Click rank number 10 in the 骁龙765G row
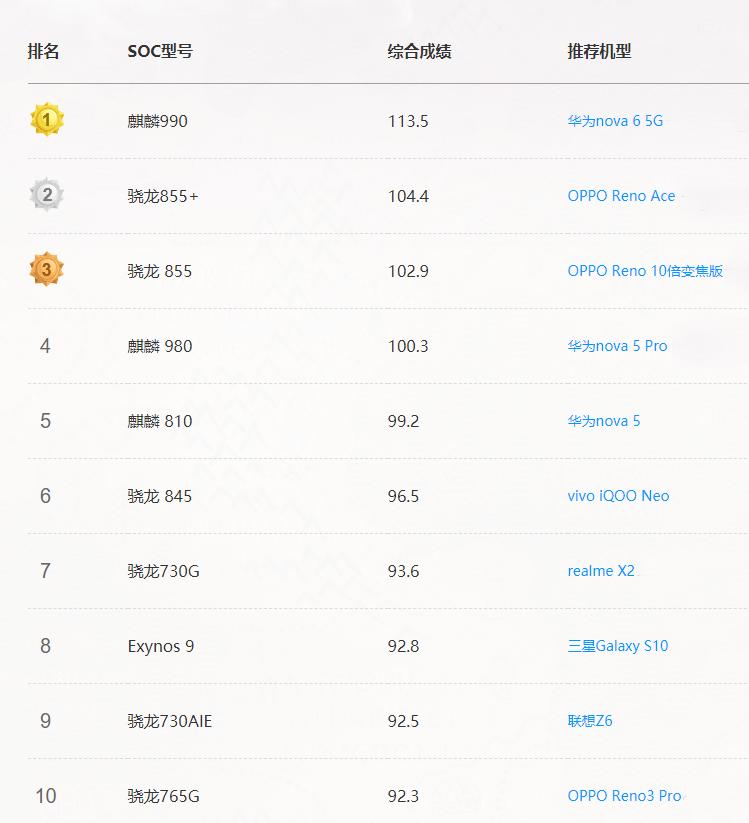 [46, 796]
